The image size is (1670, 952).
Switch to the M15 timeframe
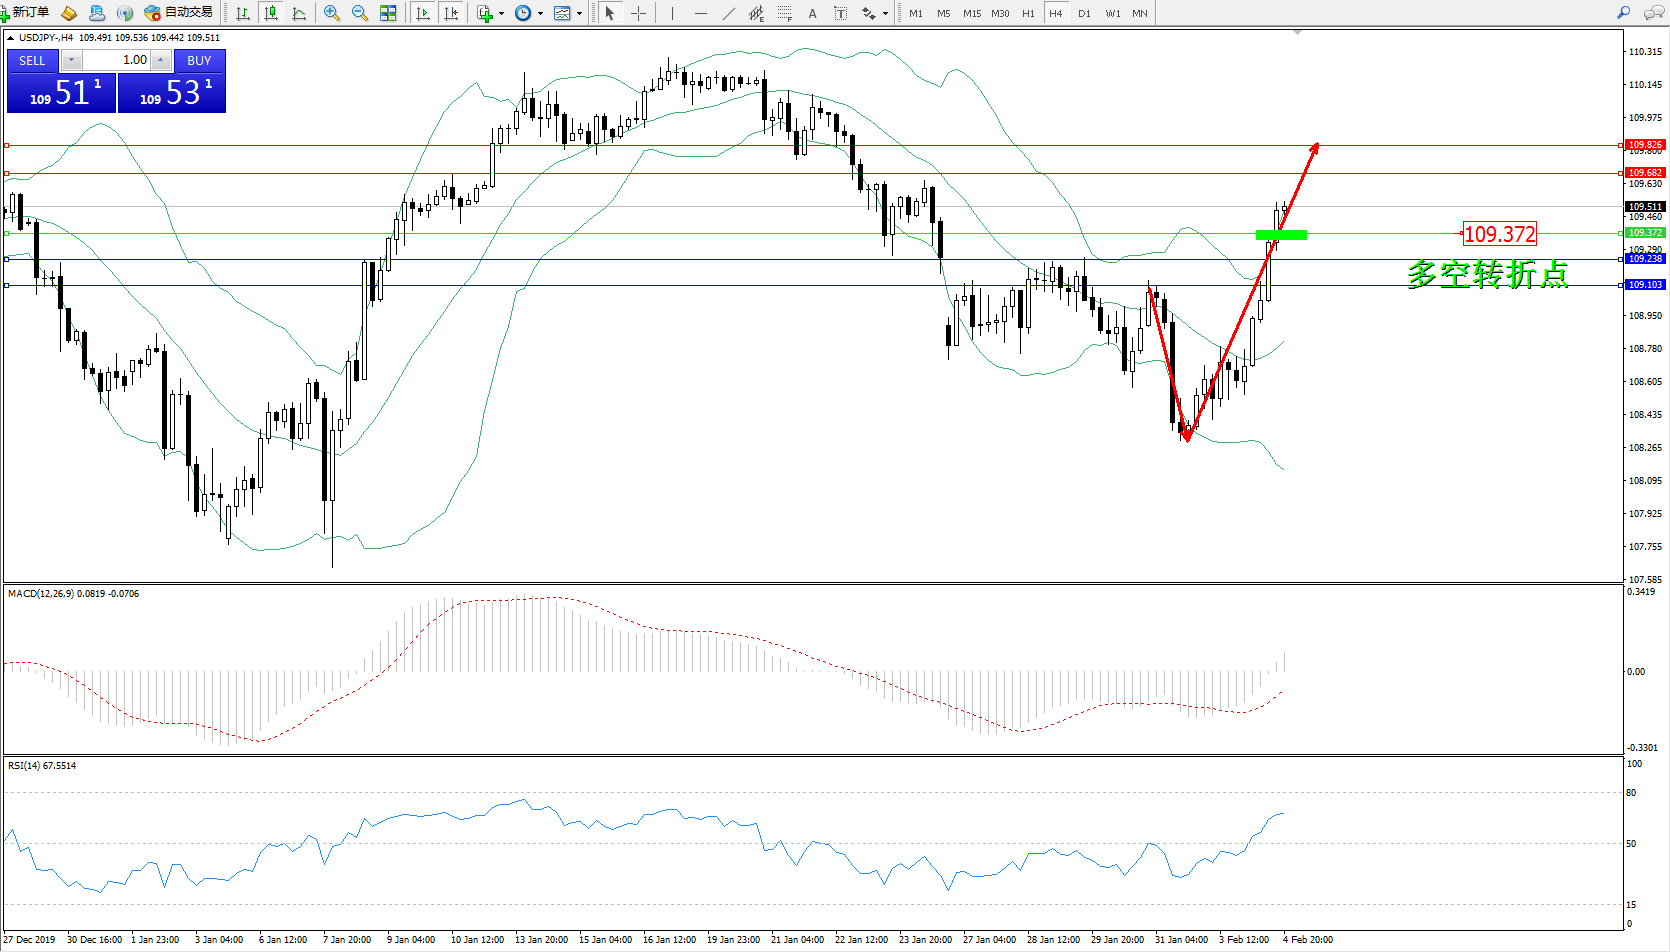(x=971, y=13)
